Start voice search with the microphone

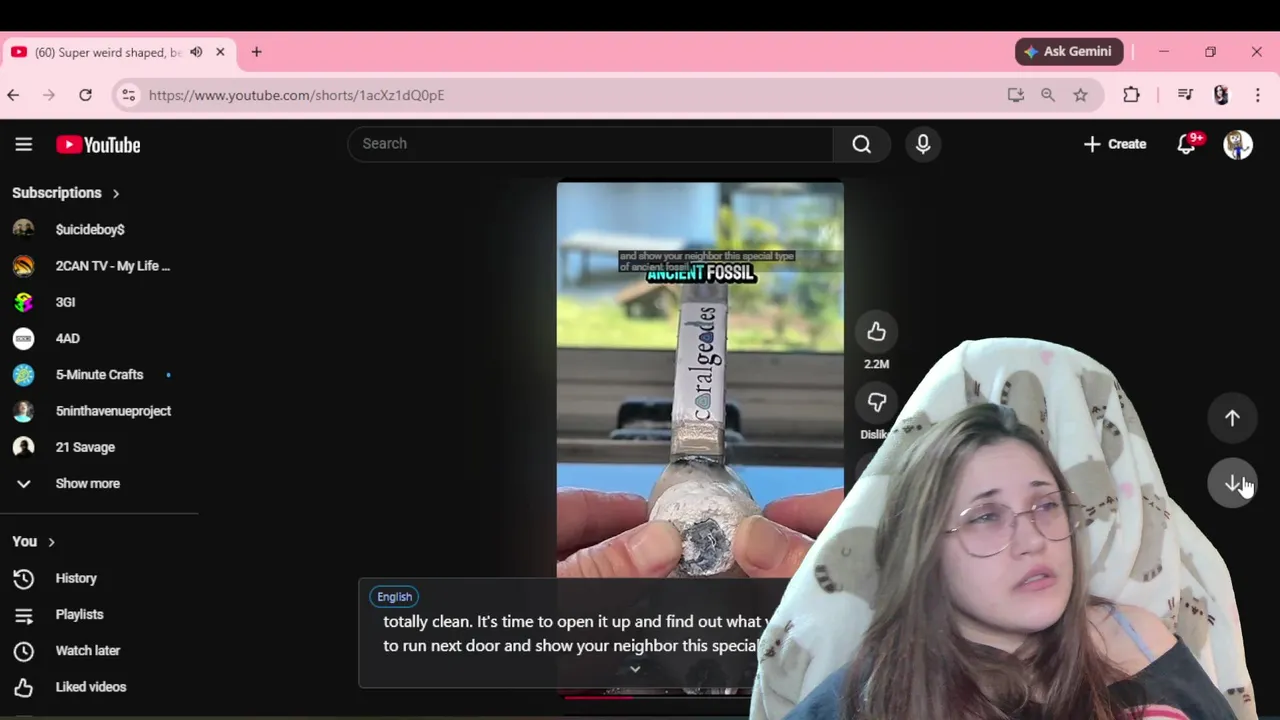(923, 144)
